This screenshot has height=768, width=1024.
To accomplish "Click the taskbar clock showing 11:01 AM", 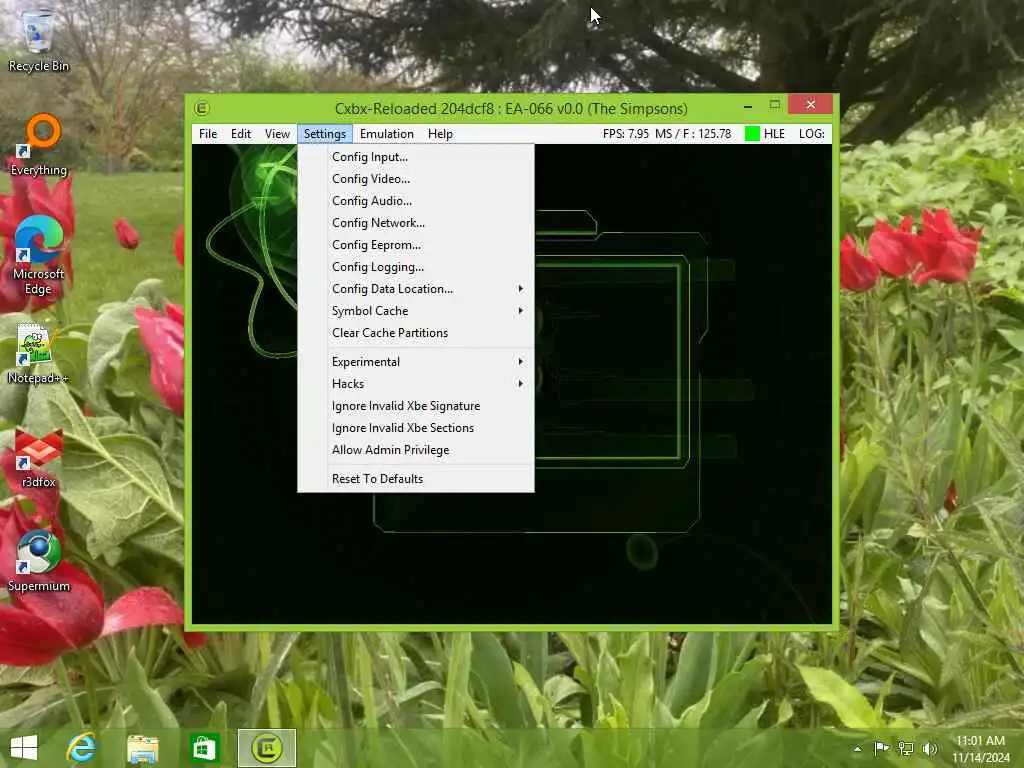I will (981, 748).
